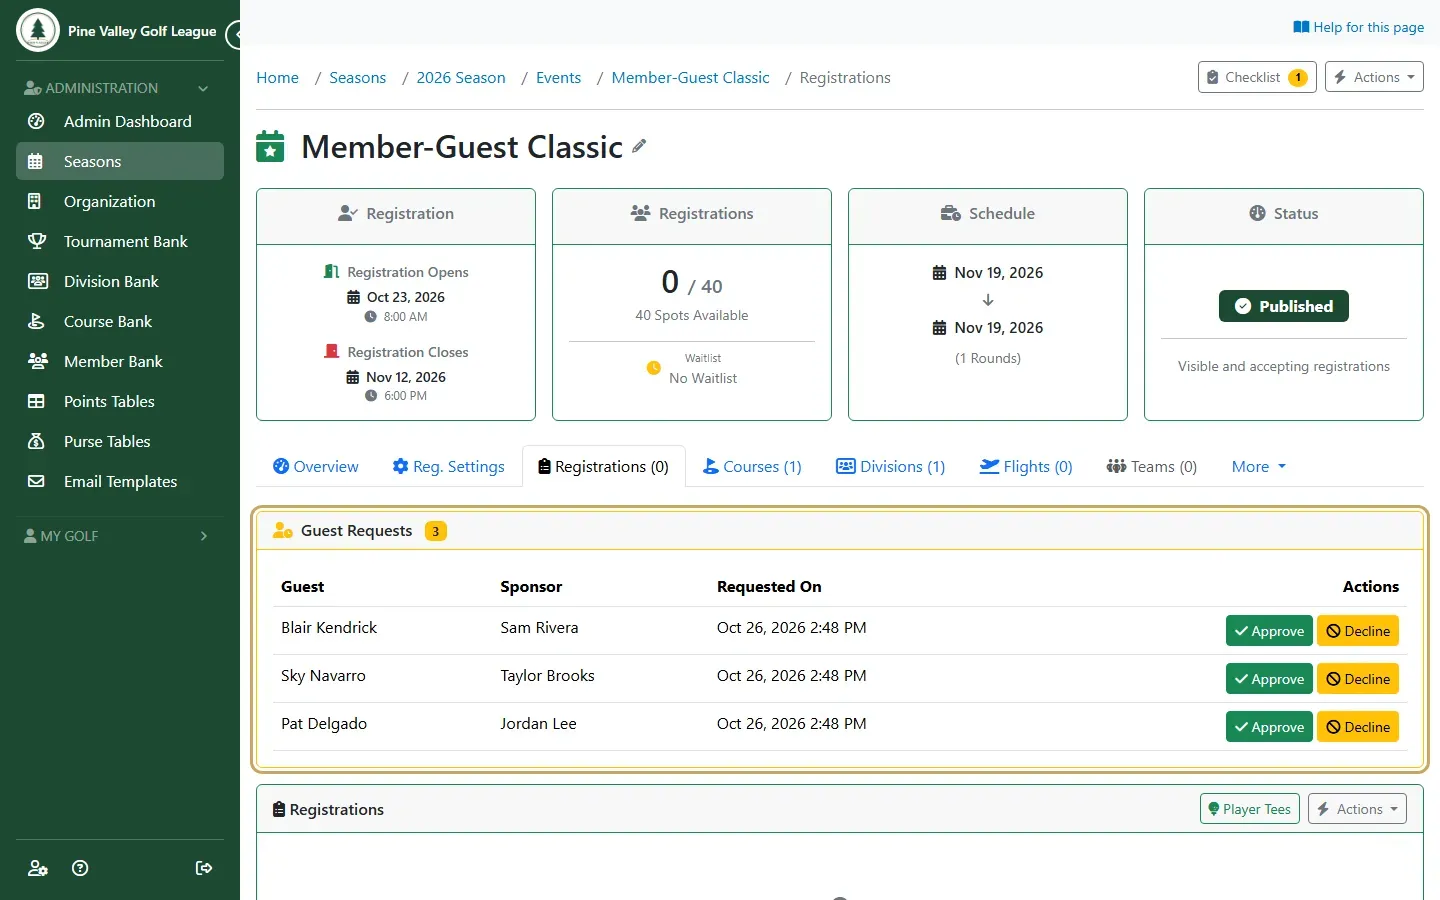Image resolution: width=1440 pixels, height=900 pixels.
Task: Click the logout icon in the sidebar footer
Action: (204, 868)
